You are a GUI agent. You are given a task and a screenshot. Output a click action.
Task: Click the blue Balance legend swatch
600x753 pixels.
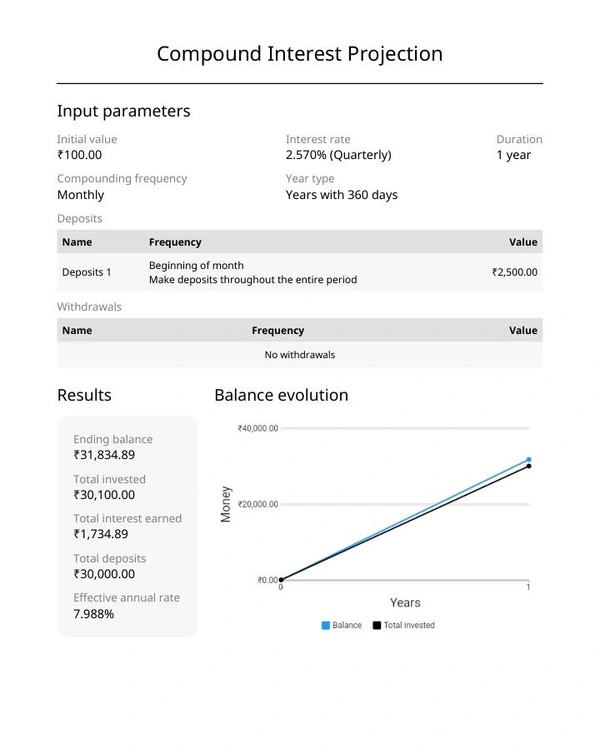tap(326, 625)
